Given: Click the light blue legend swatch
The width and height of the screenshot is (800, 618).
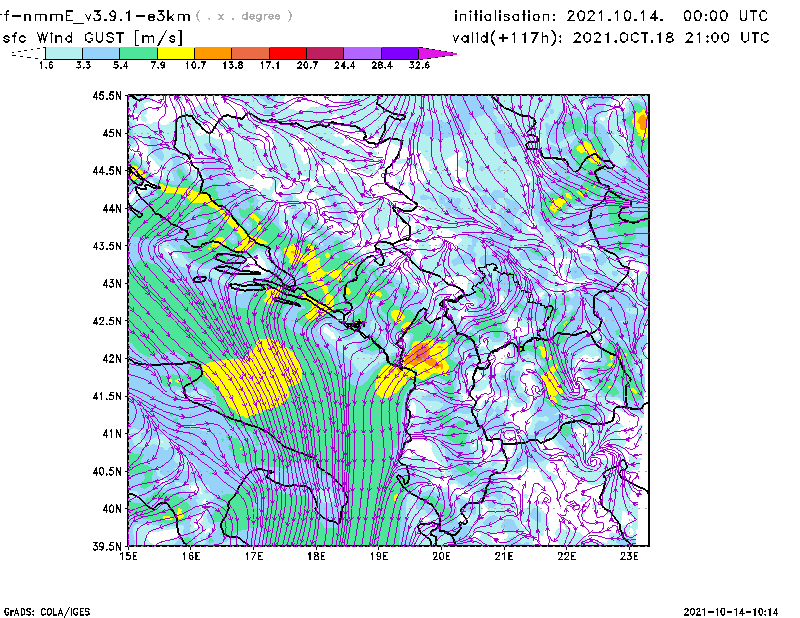Looking at the screenshot, I should point(101,53).
